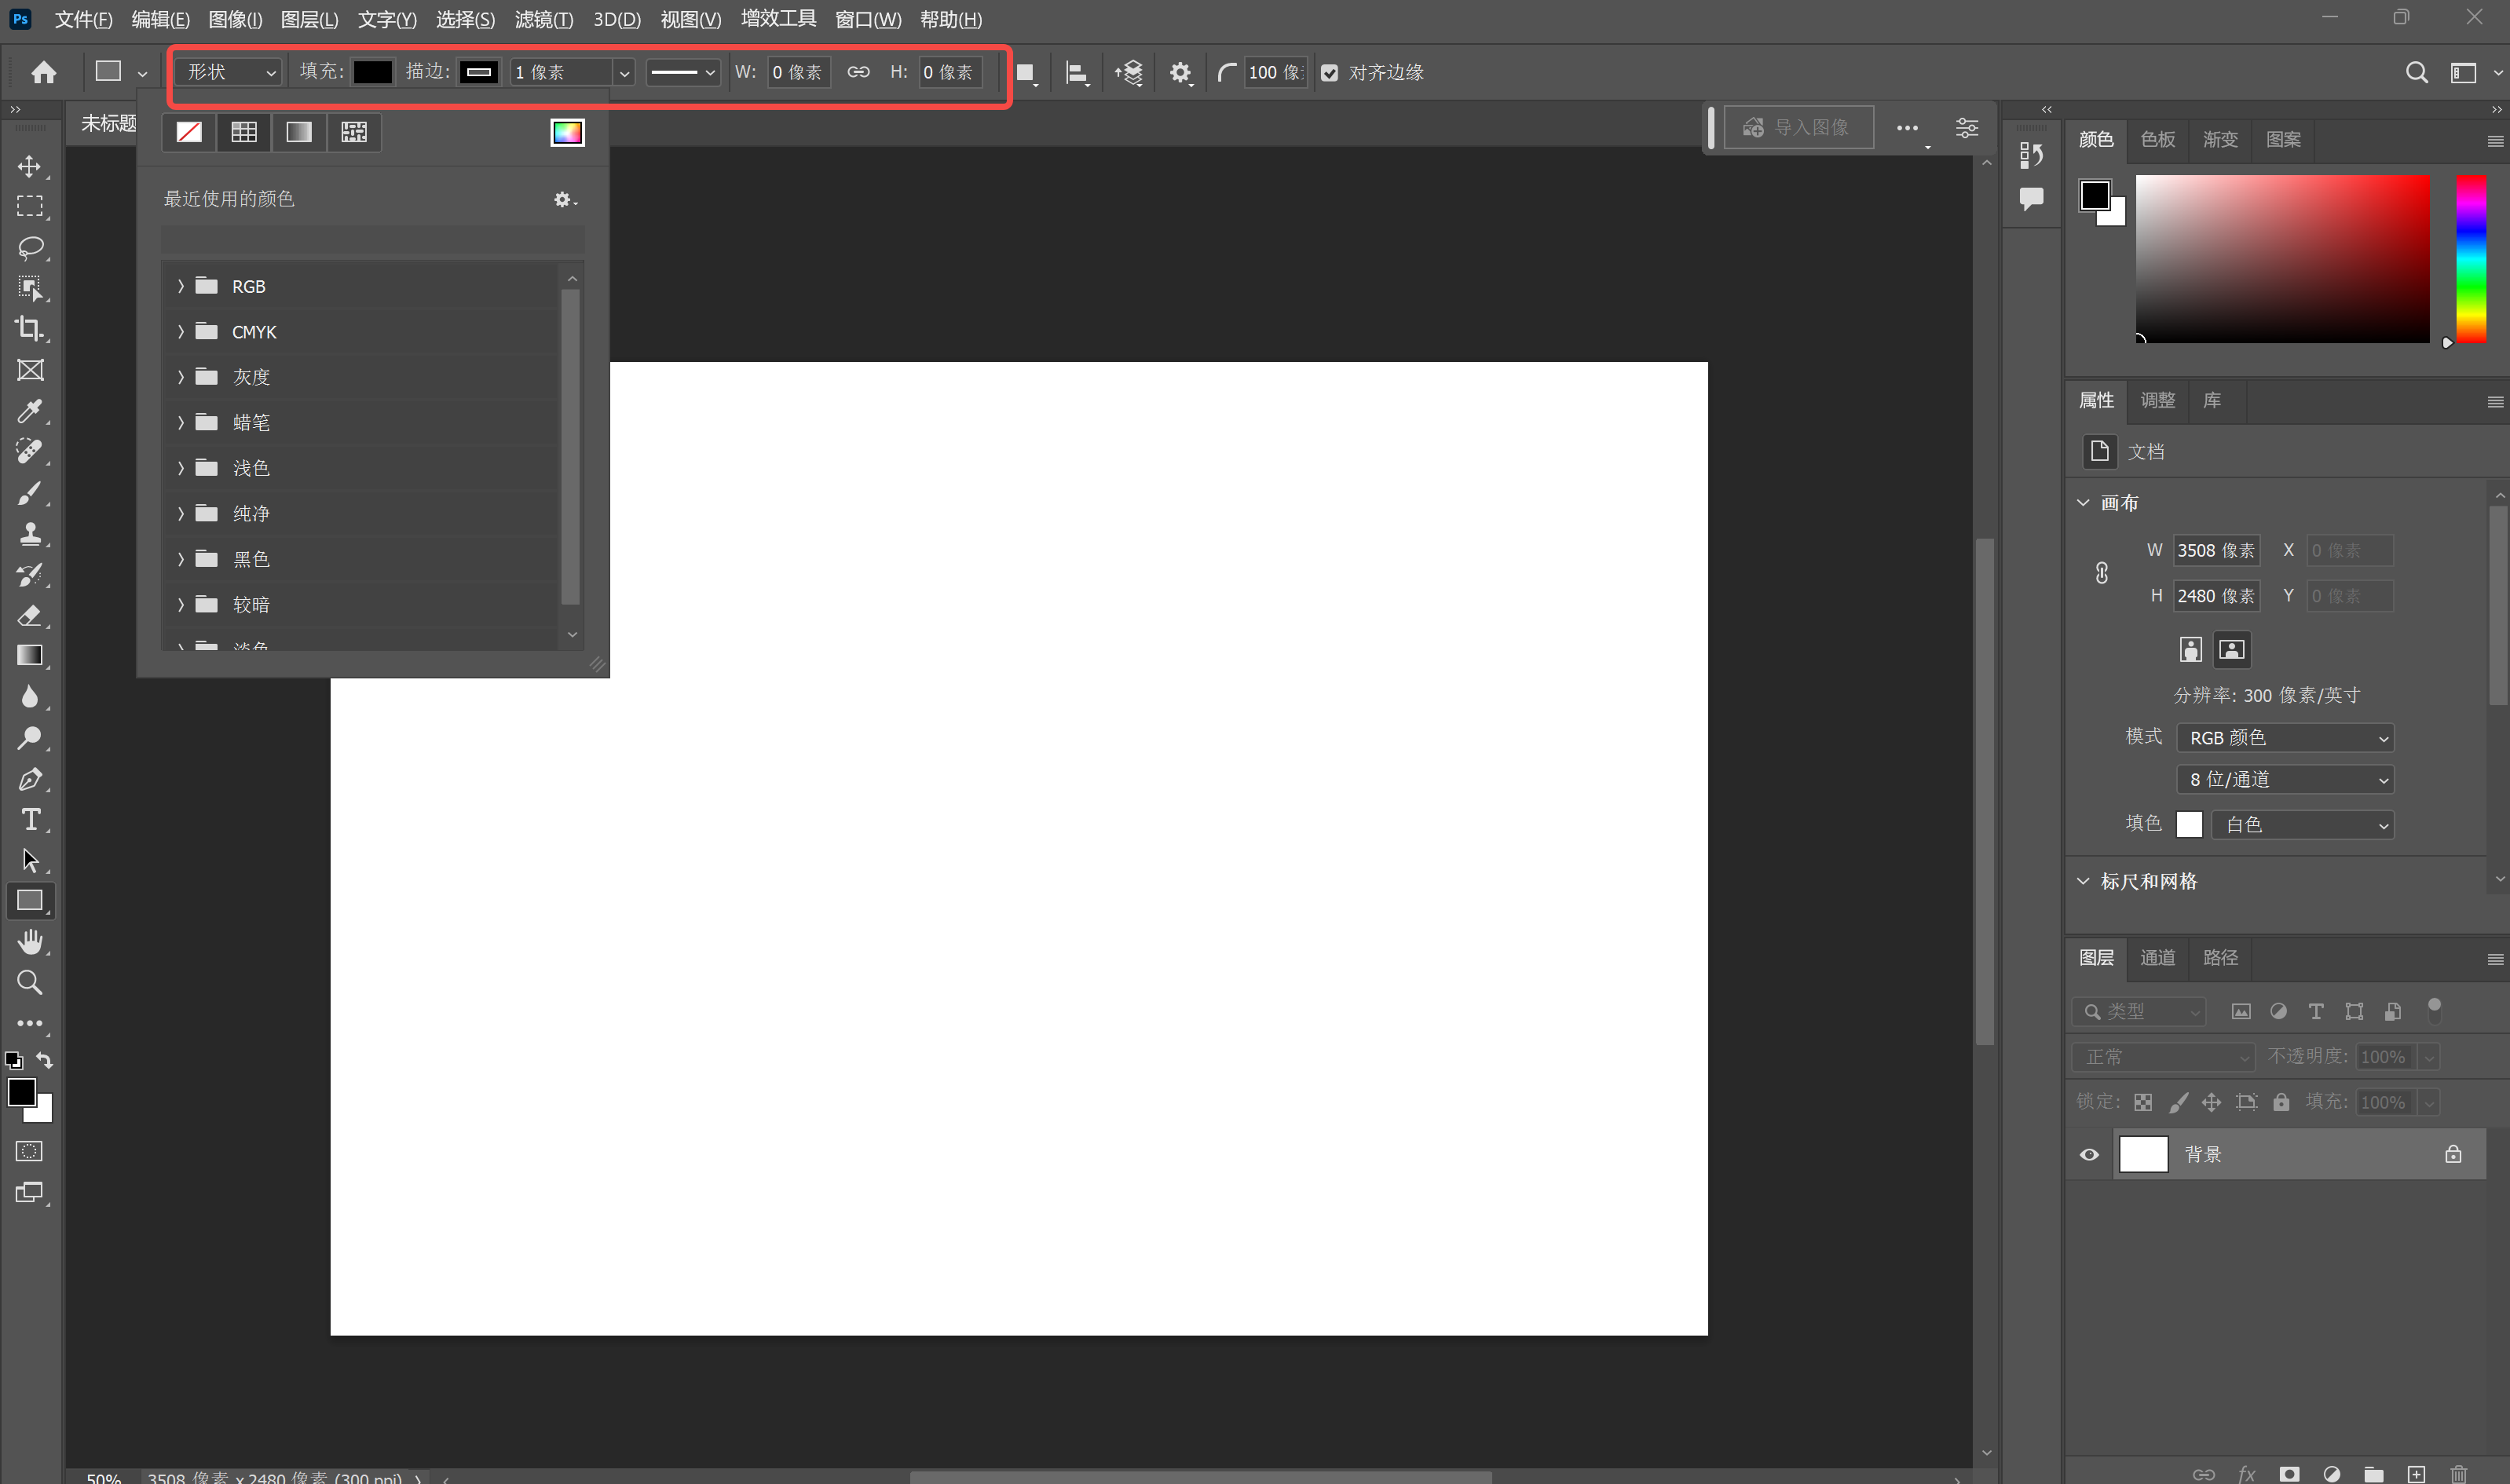Open path arrangement stack icon
2510x1484 pixels.
1129,72
